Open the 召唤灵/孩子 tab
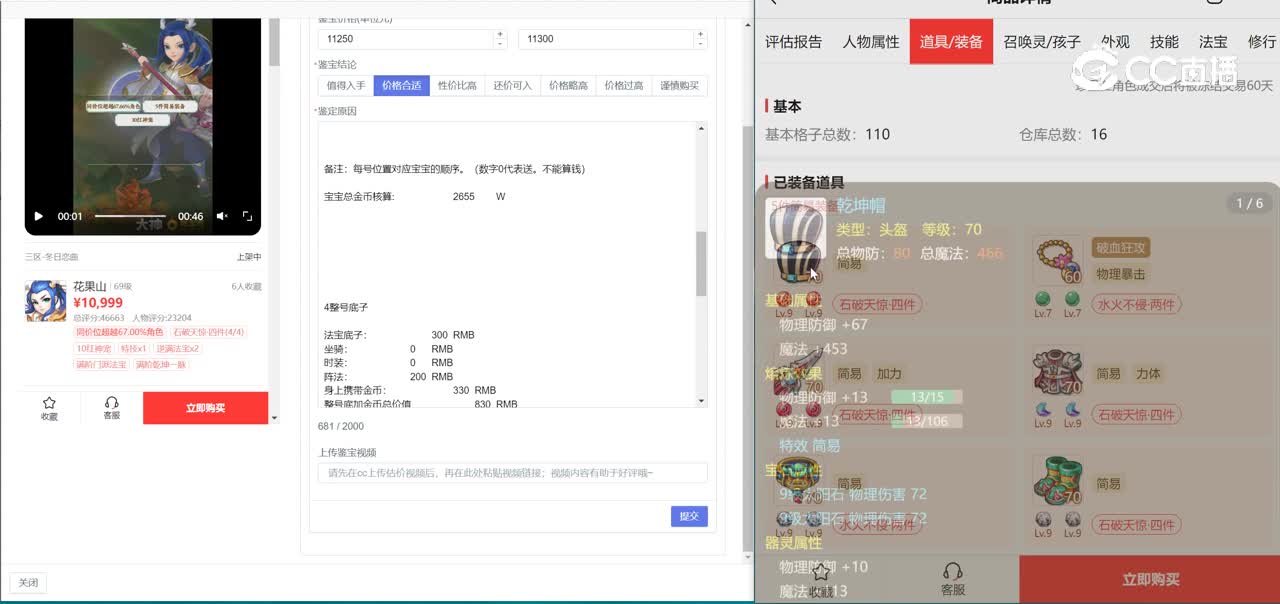 point(1042,42)
